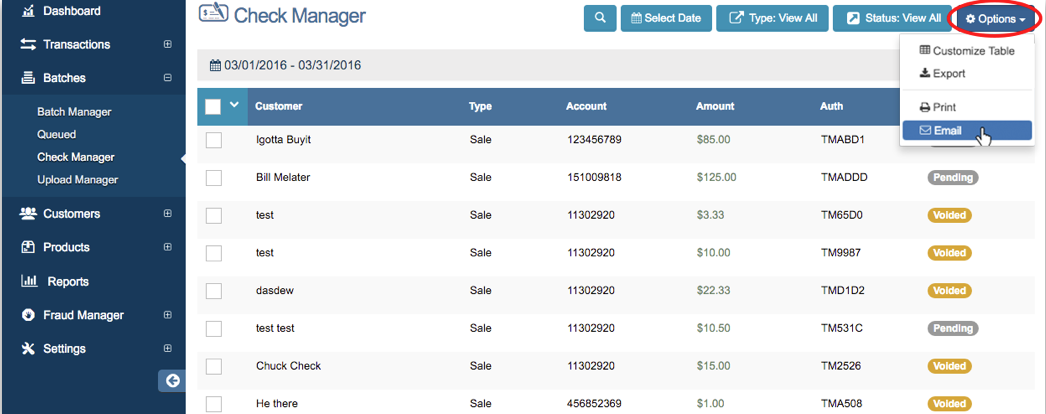Screen dimensions: 1046x414
Task: Expand the Transactions sidebar section
Action: coord(167,45)
